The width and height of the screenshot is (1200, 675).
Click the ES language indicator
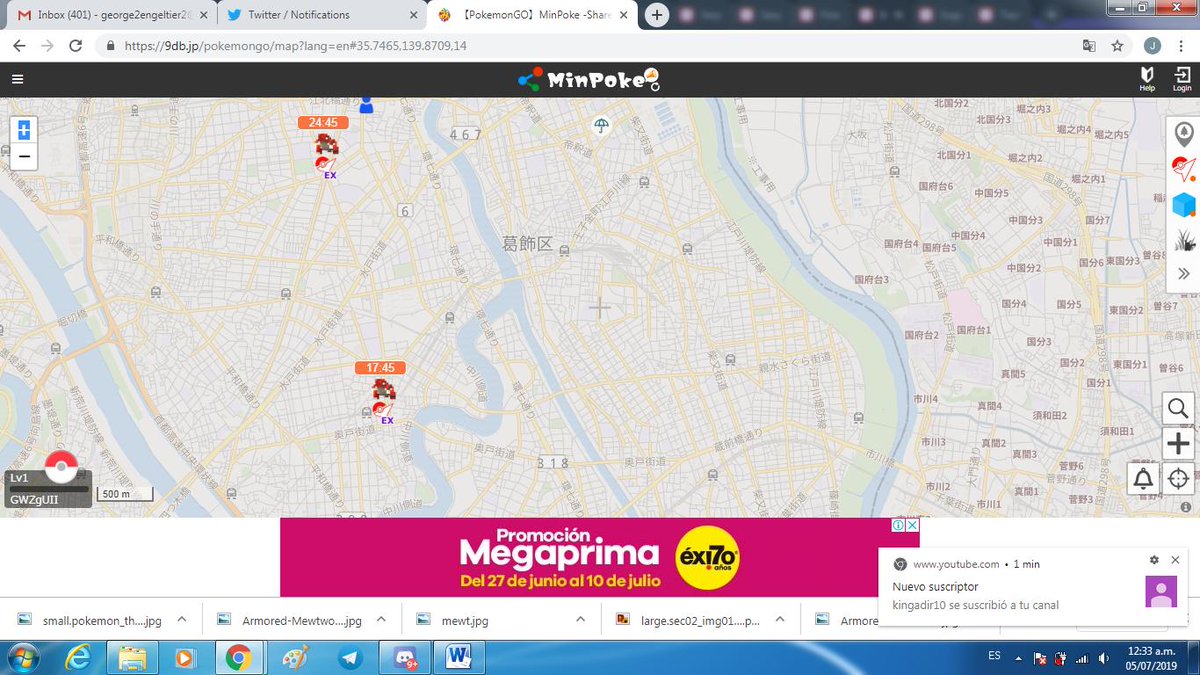click(994, 655)
